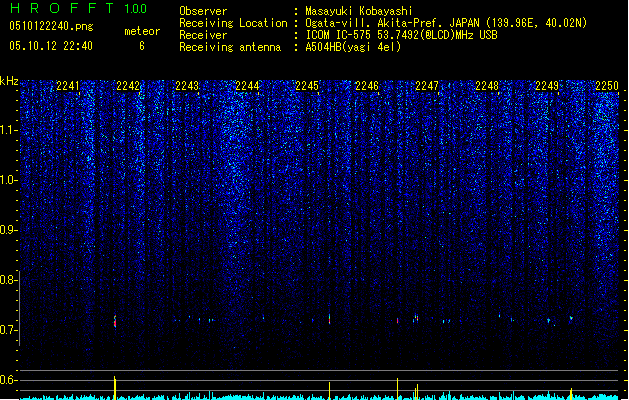Click the 2249 time marker
Screen dimensions: 629x400
(x=547, y=86)
